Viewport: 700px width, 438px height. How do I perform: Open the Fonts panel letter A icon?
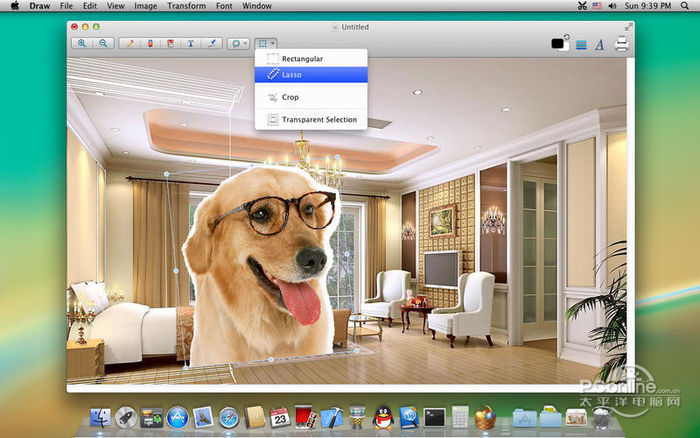pos(600,45)
